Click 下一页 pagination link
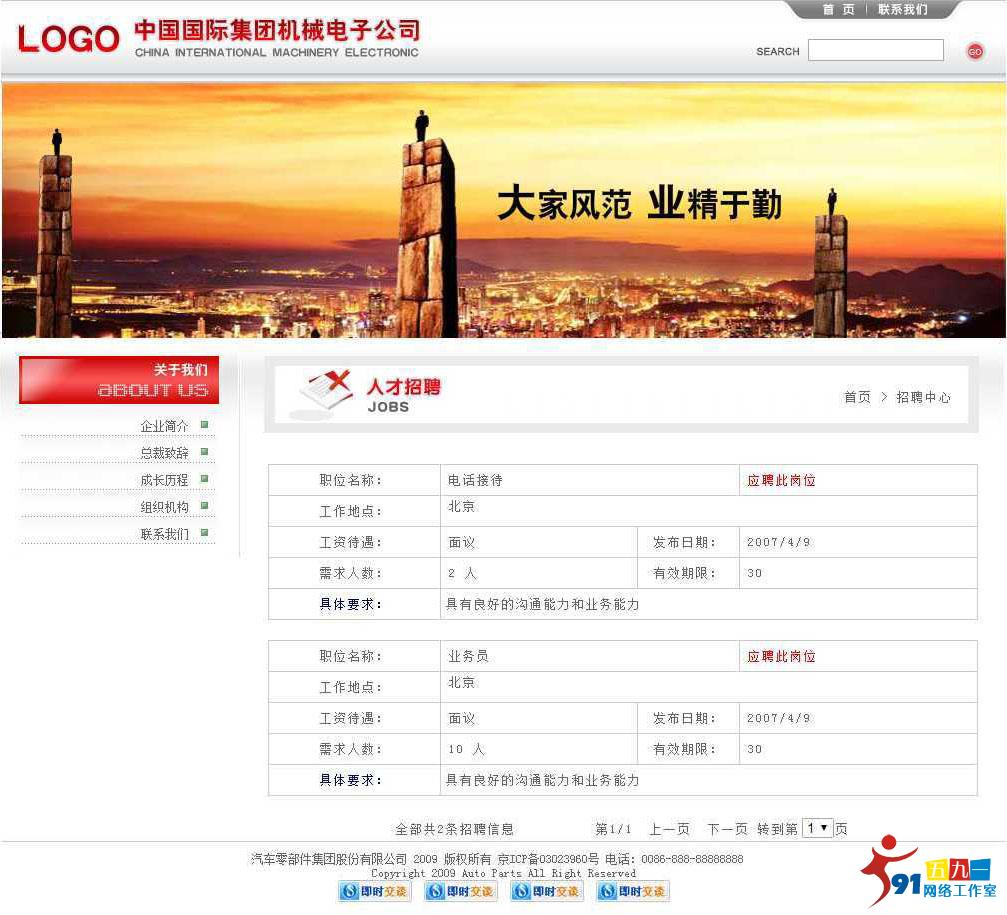This screenshot has height=915, width=1007. click(x=727, y=829)
